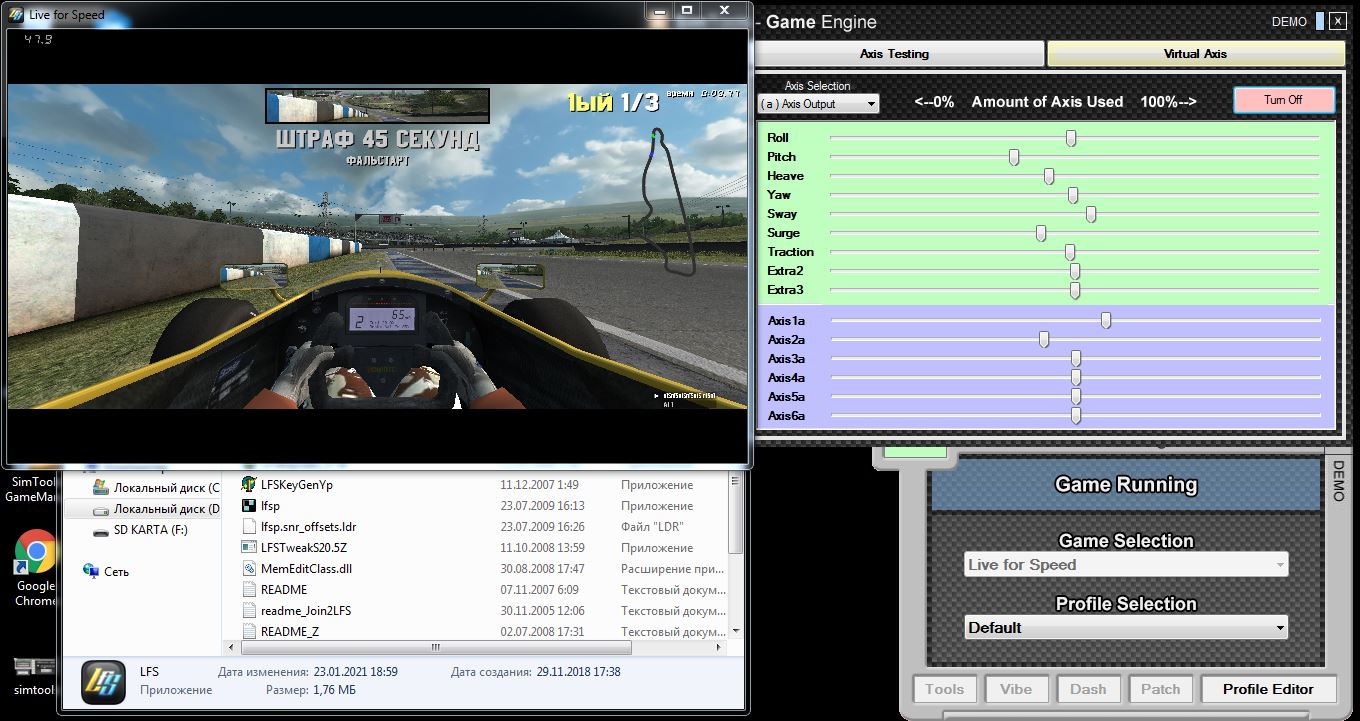Open the Patch tab

(x=1160, y=689)
